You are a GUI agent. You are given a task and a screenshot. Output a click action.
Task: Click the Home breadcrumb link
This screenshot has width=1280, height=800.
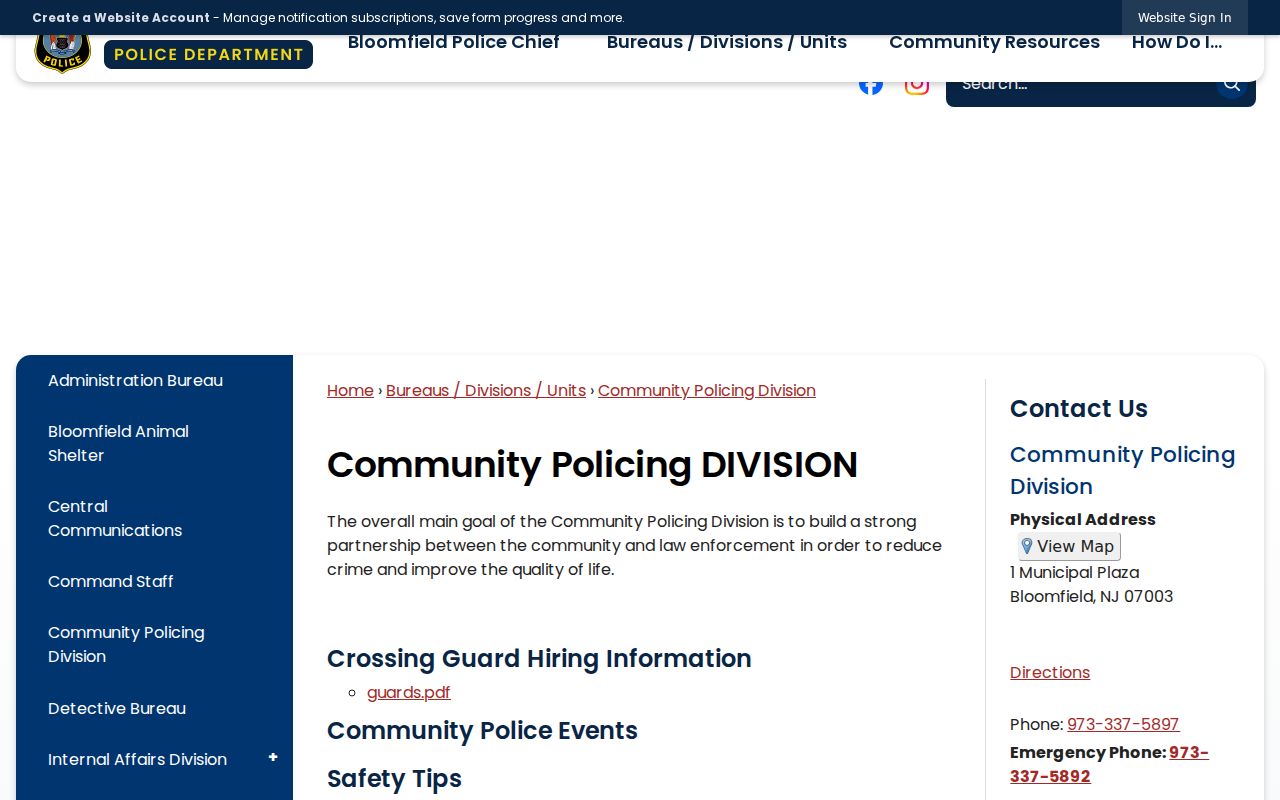click(350, 390)
